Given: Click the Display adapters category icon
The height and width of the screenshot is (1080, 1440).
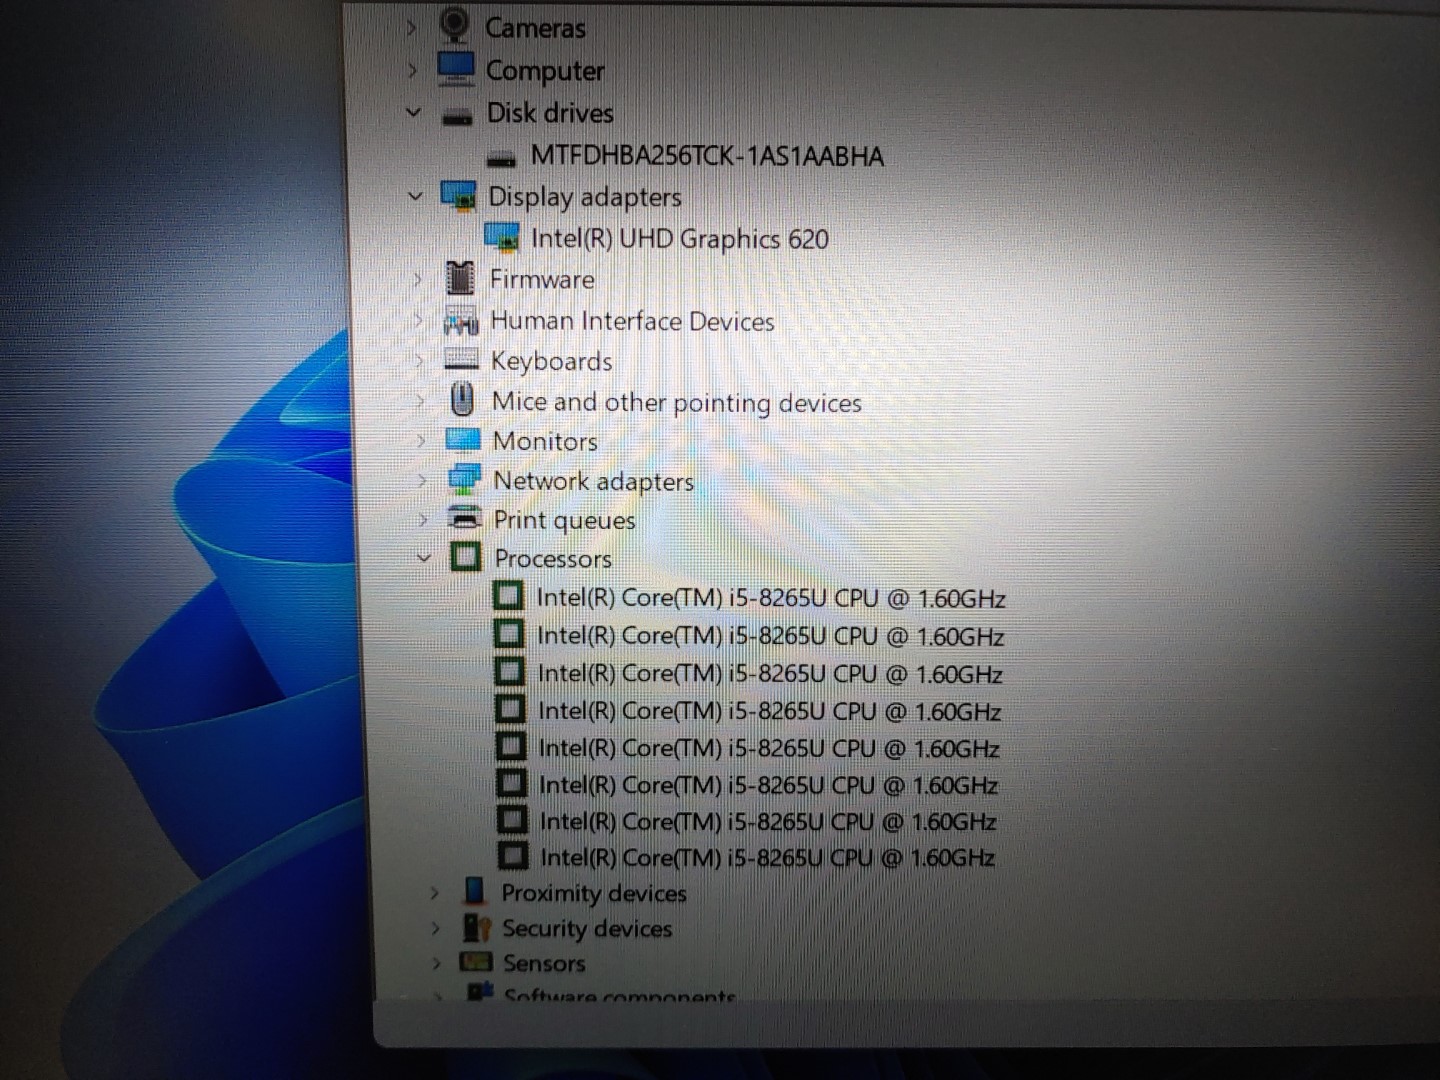Looking at the screenshot, I should pyautogui.click(x=458, y=196).
